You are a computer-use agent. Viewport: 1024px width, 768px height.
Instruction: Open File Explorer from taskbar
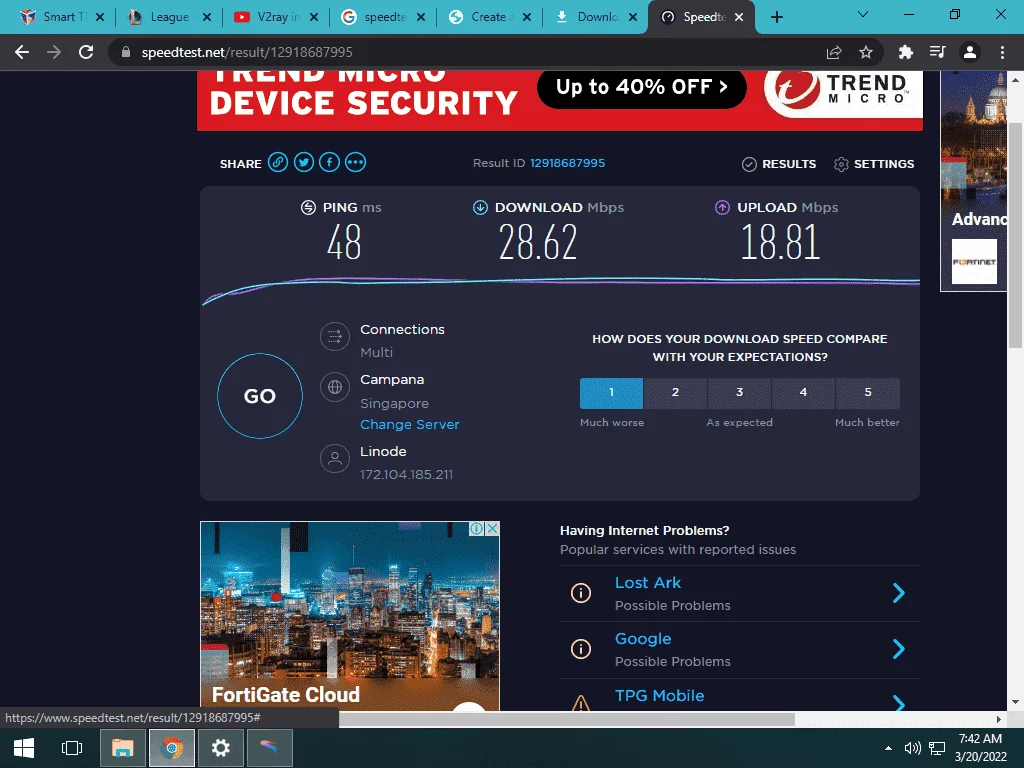(122, 748)
